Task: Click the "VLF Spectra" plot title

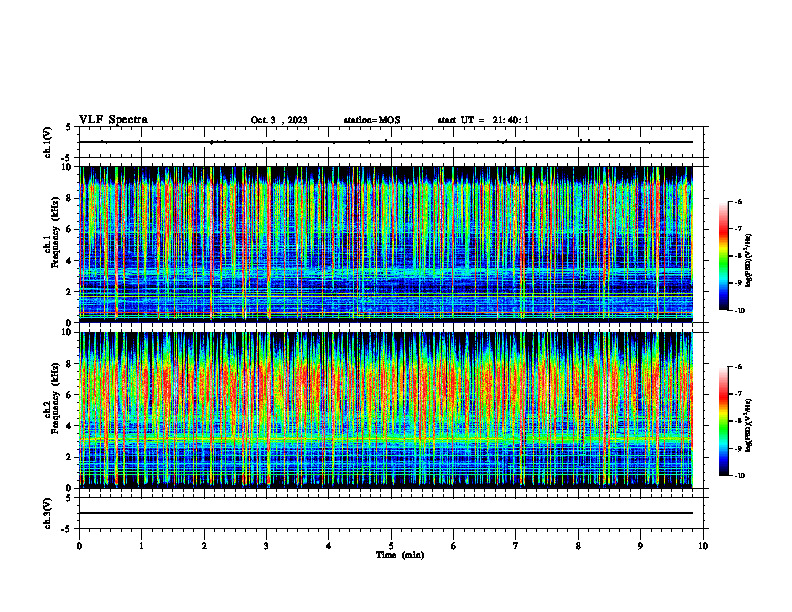Action: click(x=113, y=120)
